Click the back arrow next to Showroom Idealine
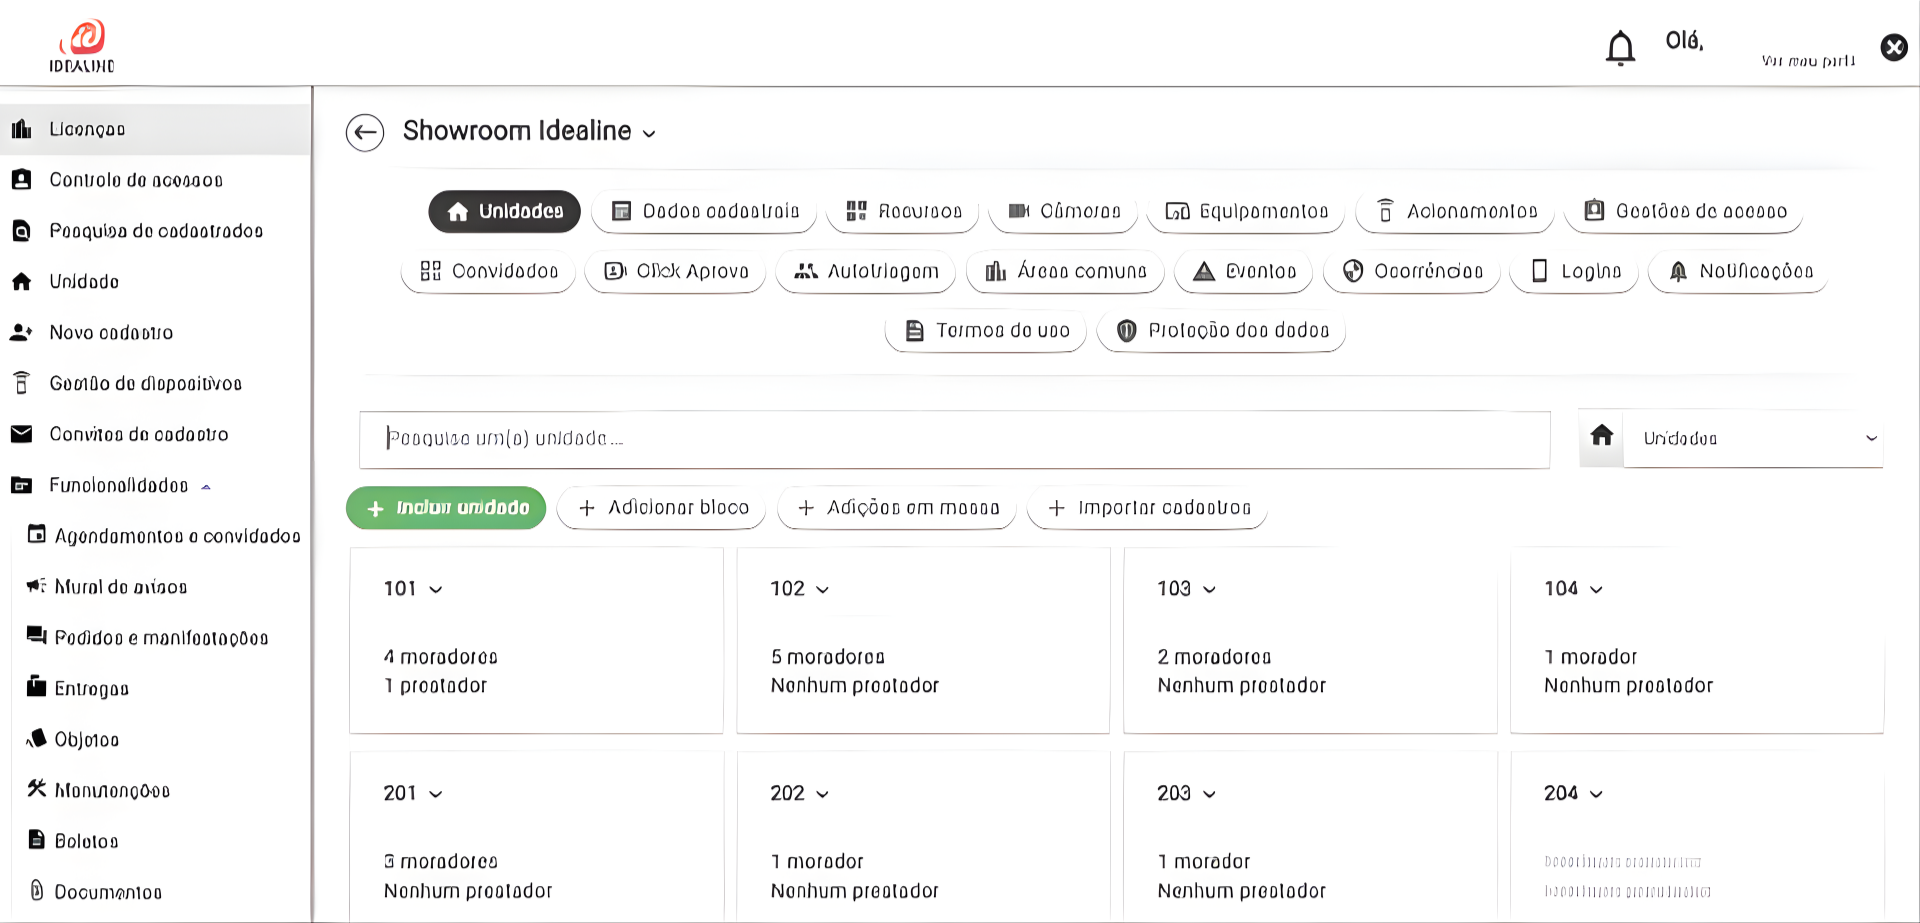This screenshot has height=923, width=1920. pyautogui.click(x=365, y=132)
